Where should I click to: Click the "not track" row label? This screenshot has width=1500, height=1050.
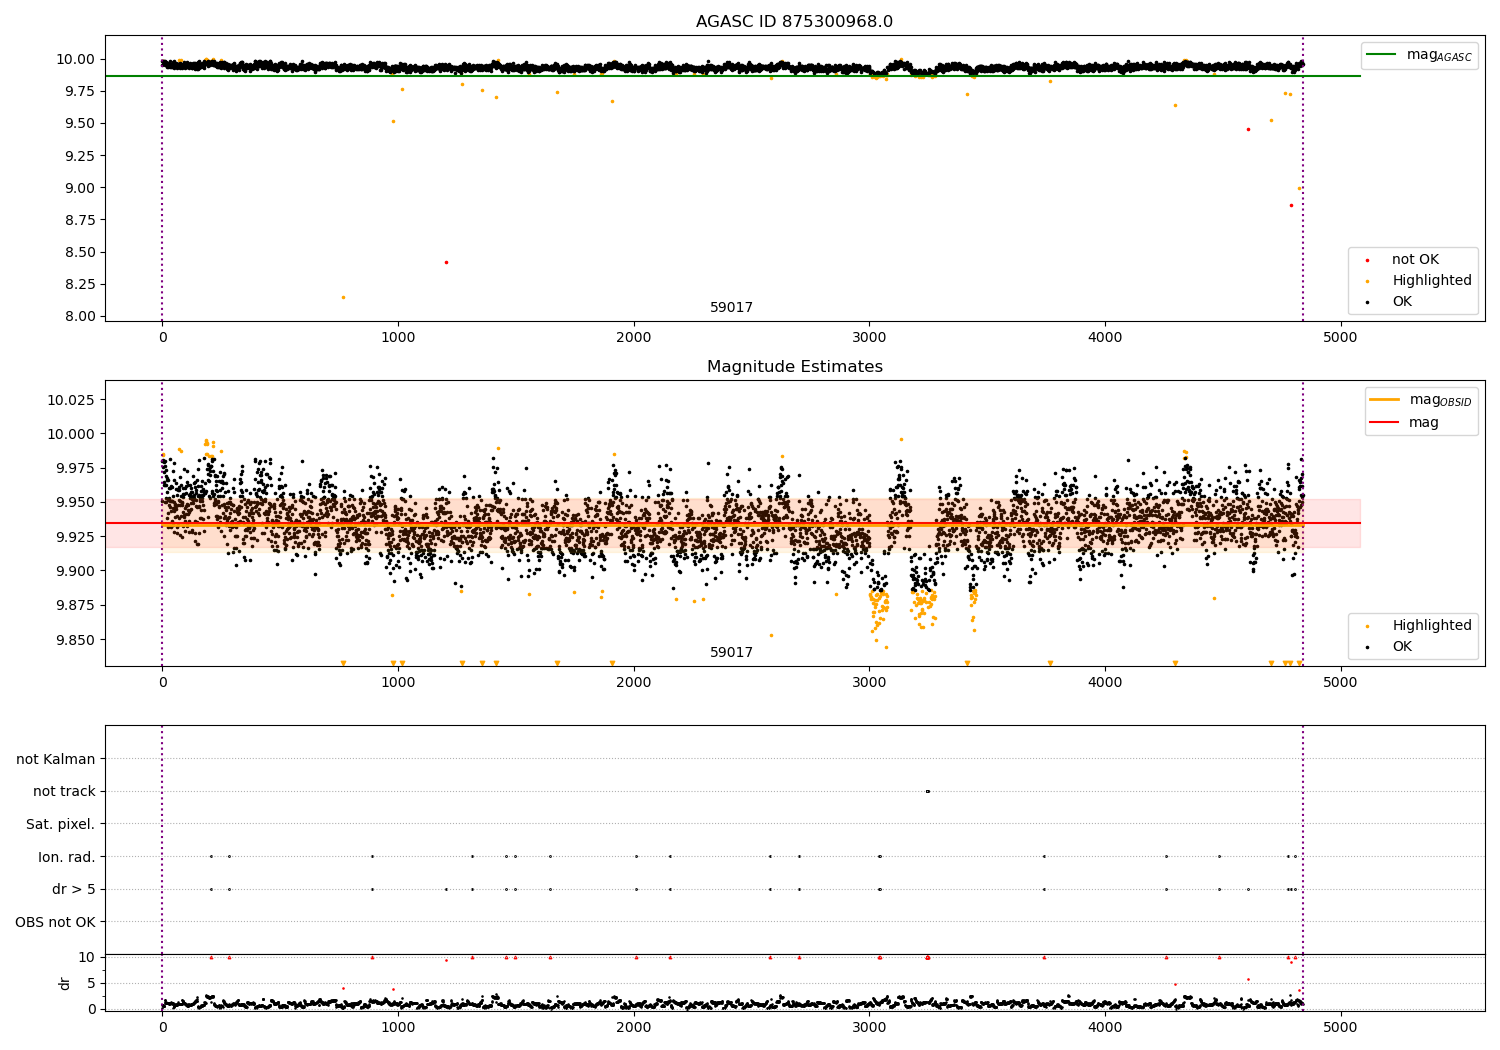click(x=64, y=792)
